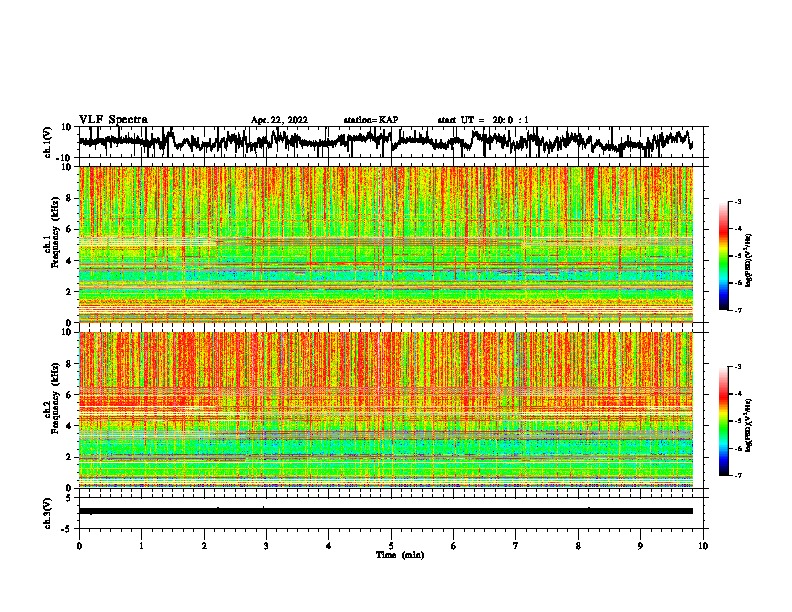Viewport: 792px width, 612px height.
Task: Click the time axis tick label "4"
Action: point(329,546)
